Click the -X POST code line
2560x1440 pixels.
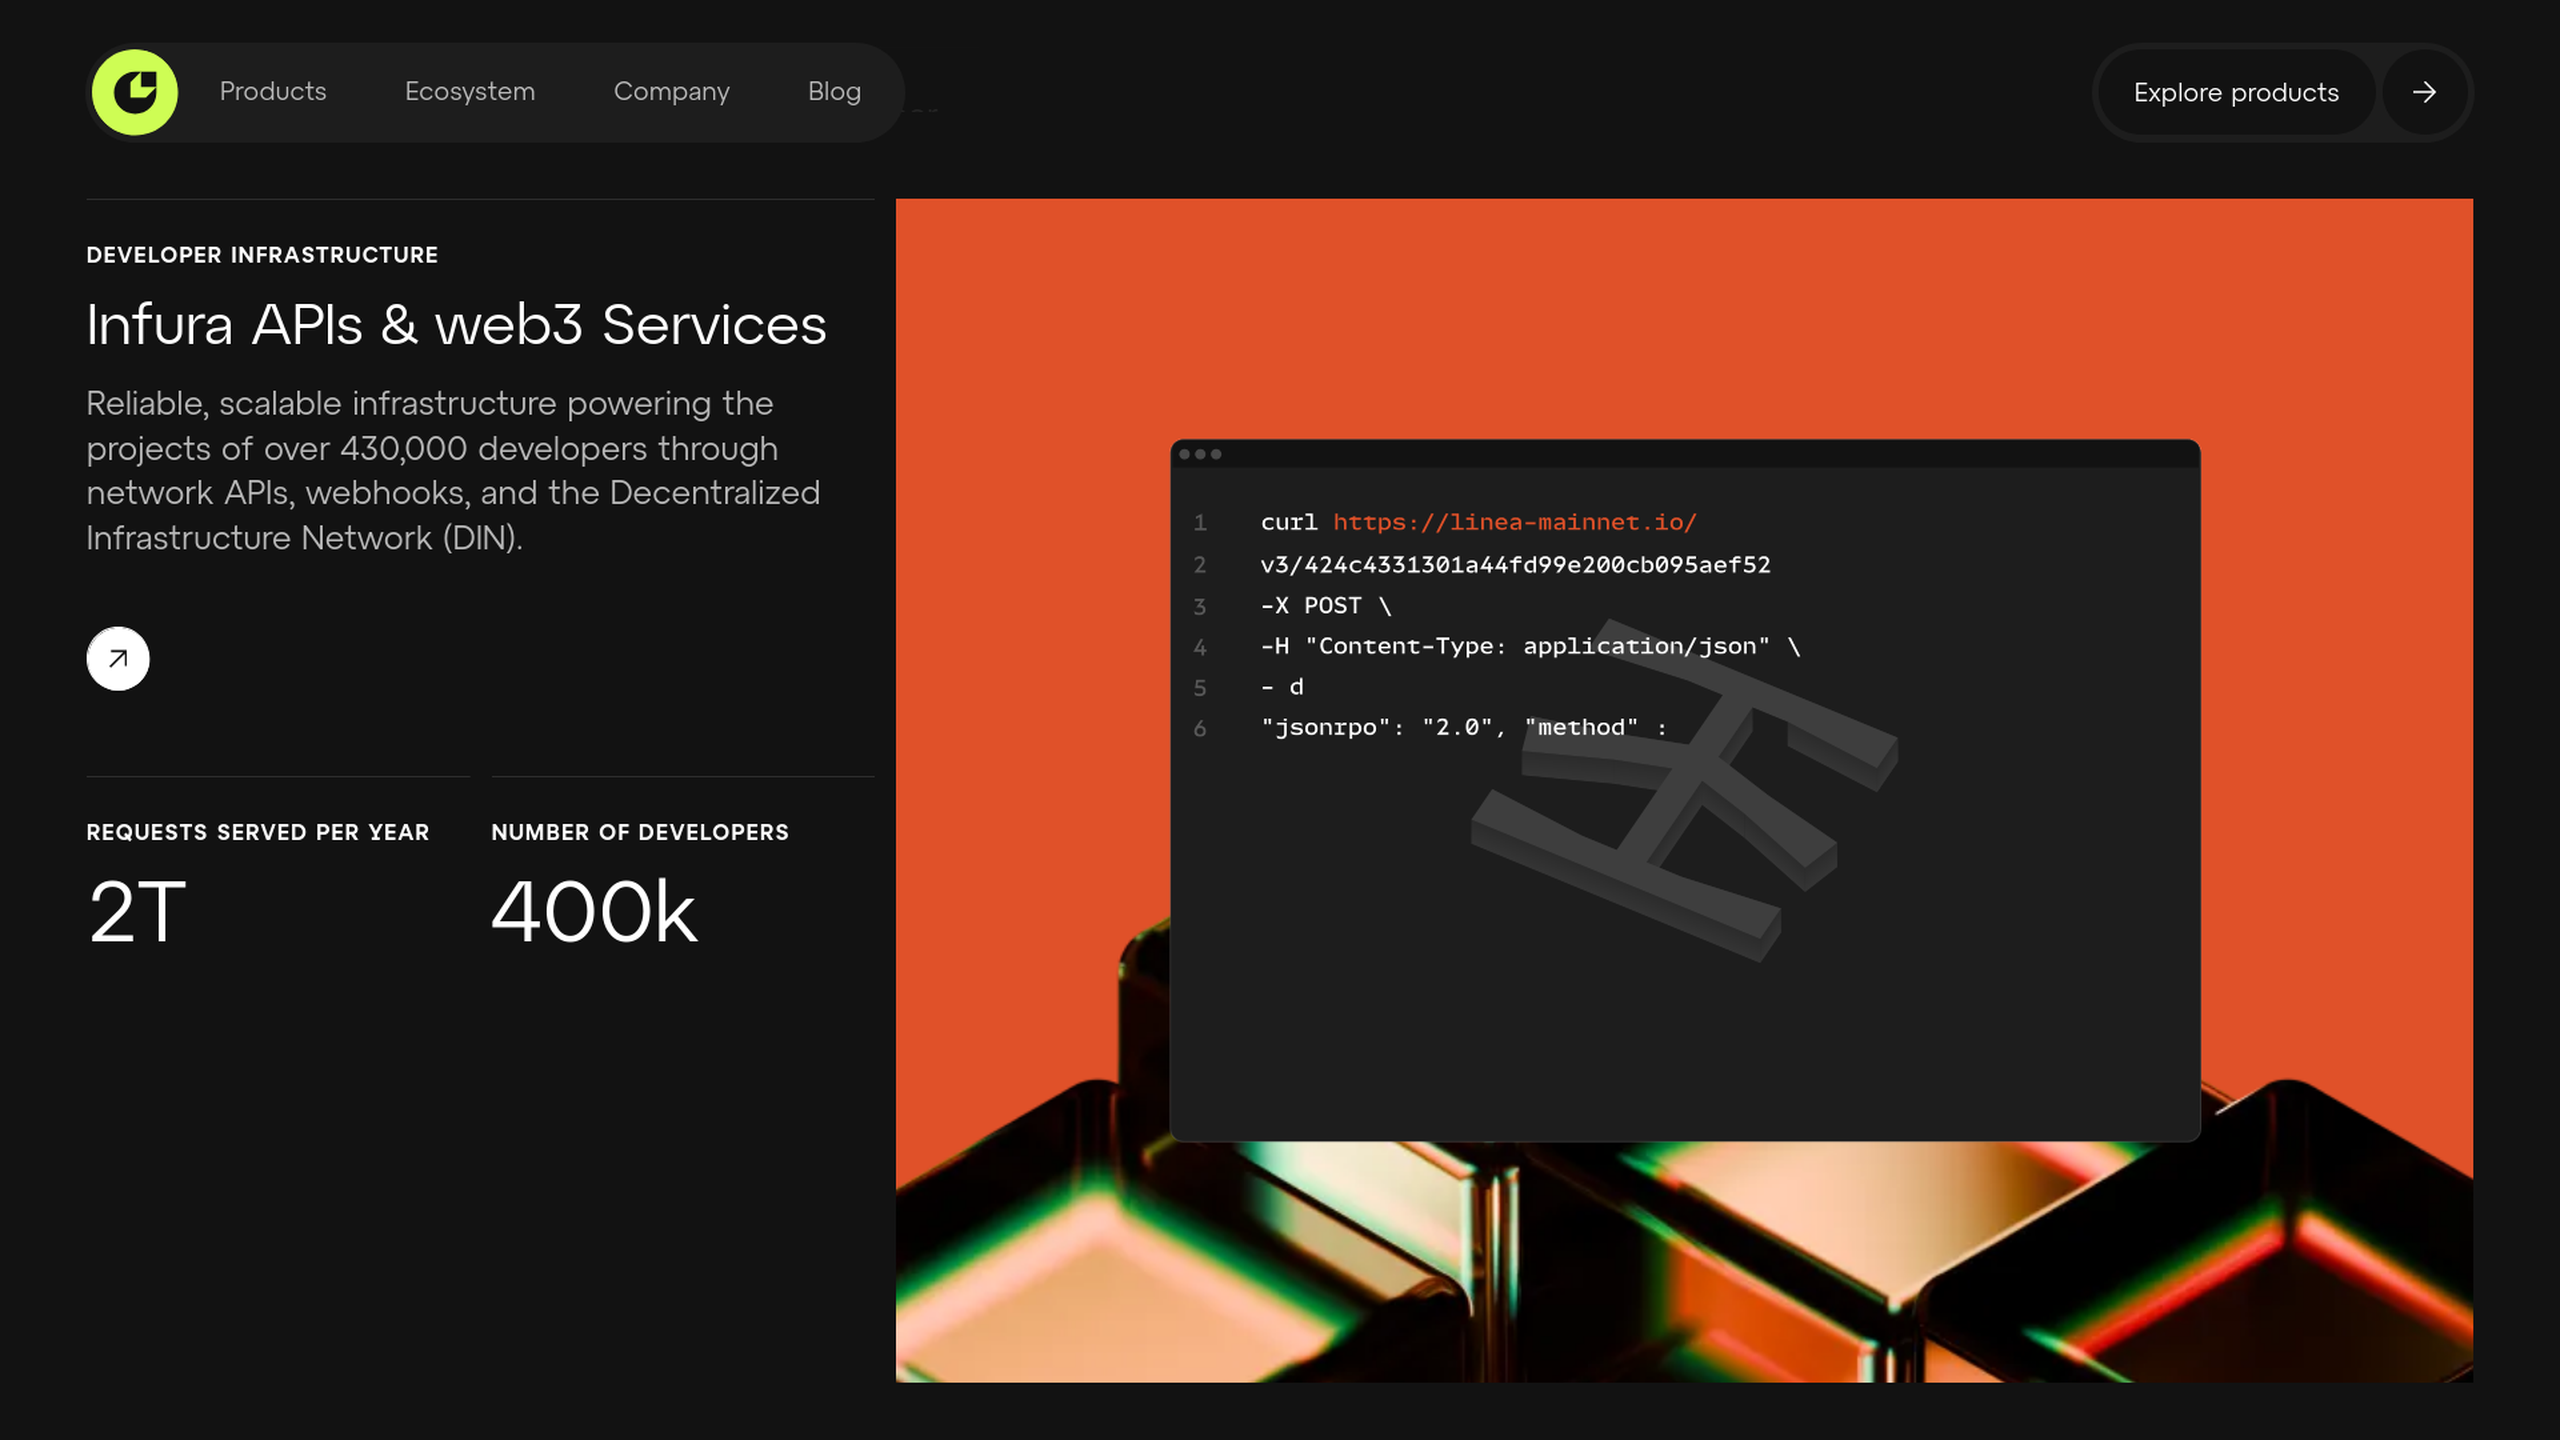coord(1326,606)
